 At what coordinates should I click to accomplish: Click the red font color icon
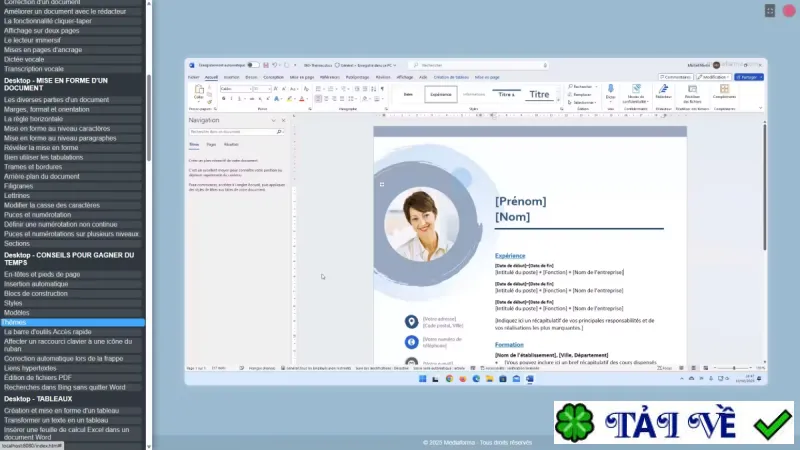pyautogui.click(x=302, y=99)
